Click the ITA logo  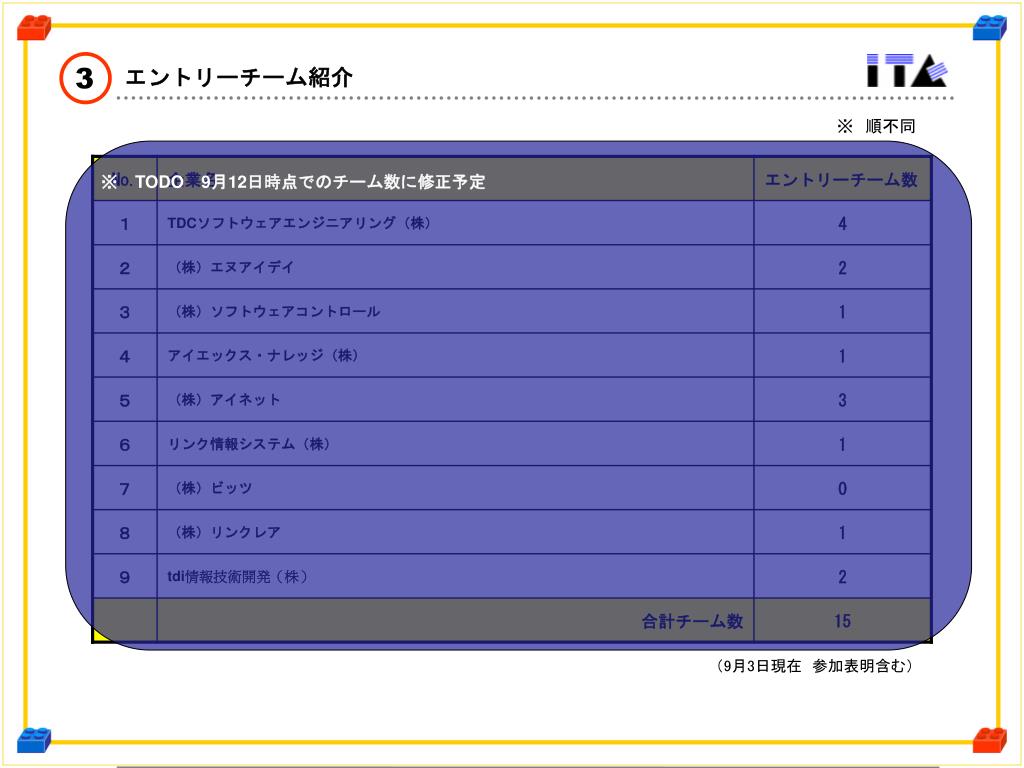click(x=906, y=71)
